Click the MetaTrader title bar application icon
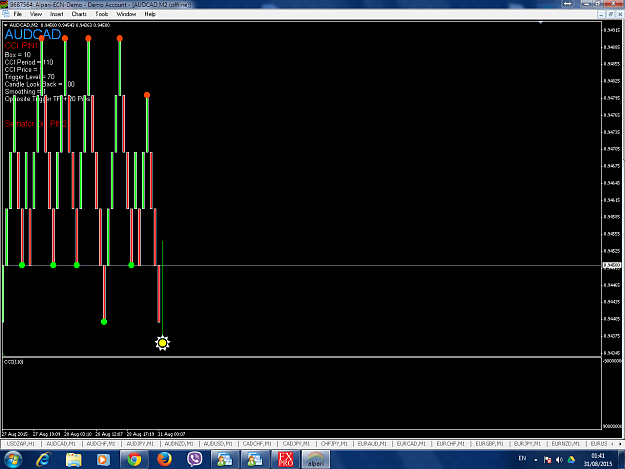Image resolution: width=625 pixels, height=469 pixels. (4, 4)
